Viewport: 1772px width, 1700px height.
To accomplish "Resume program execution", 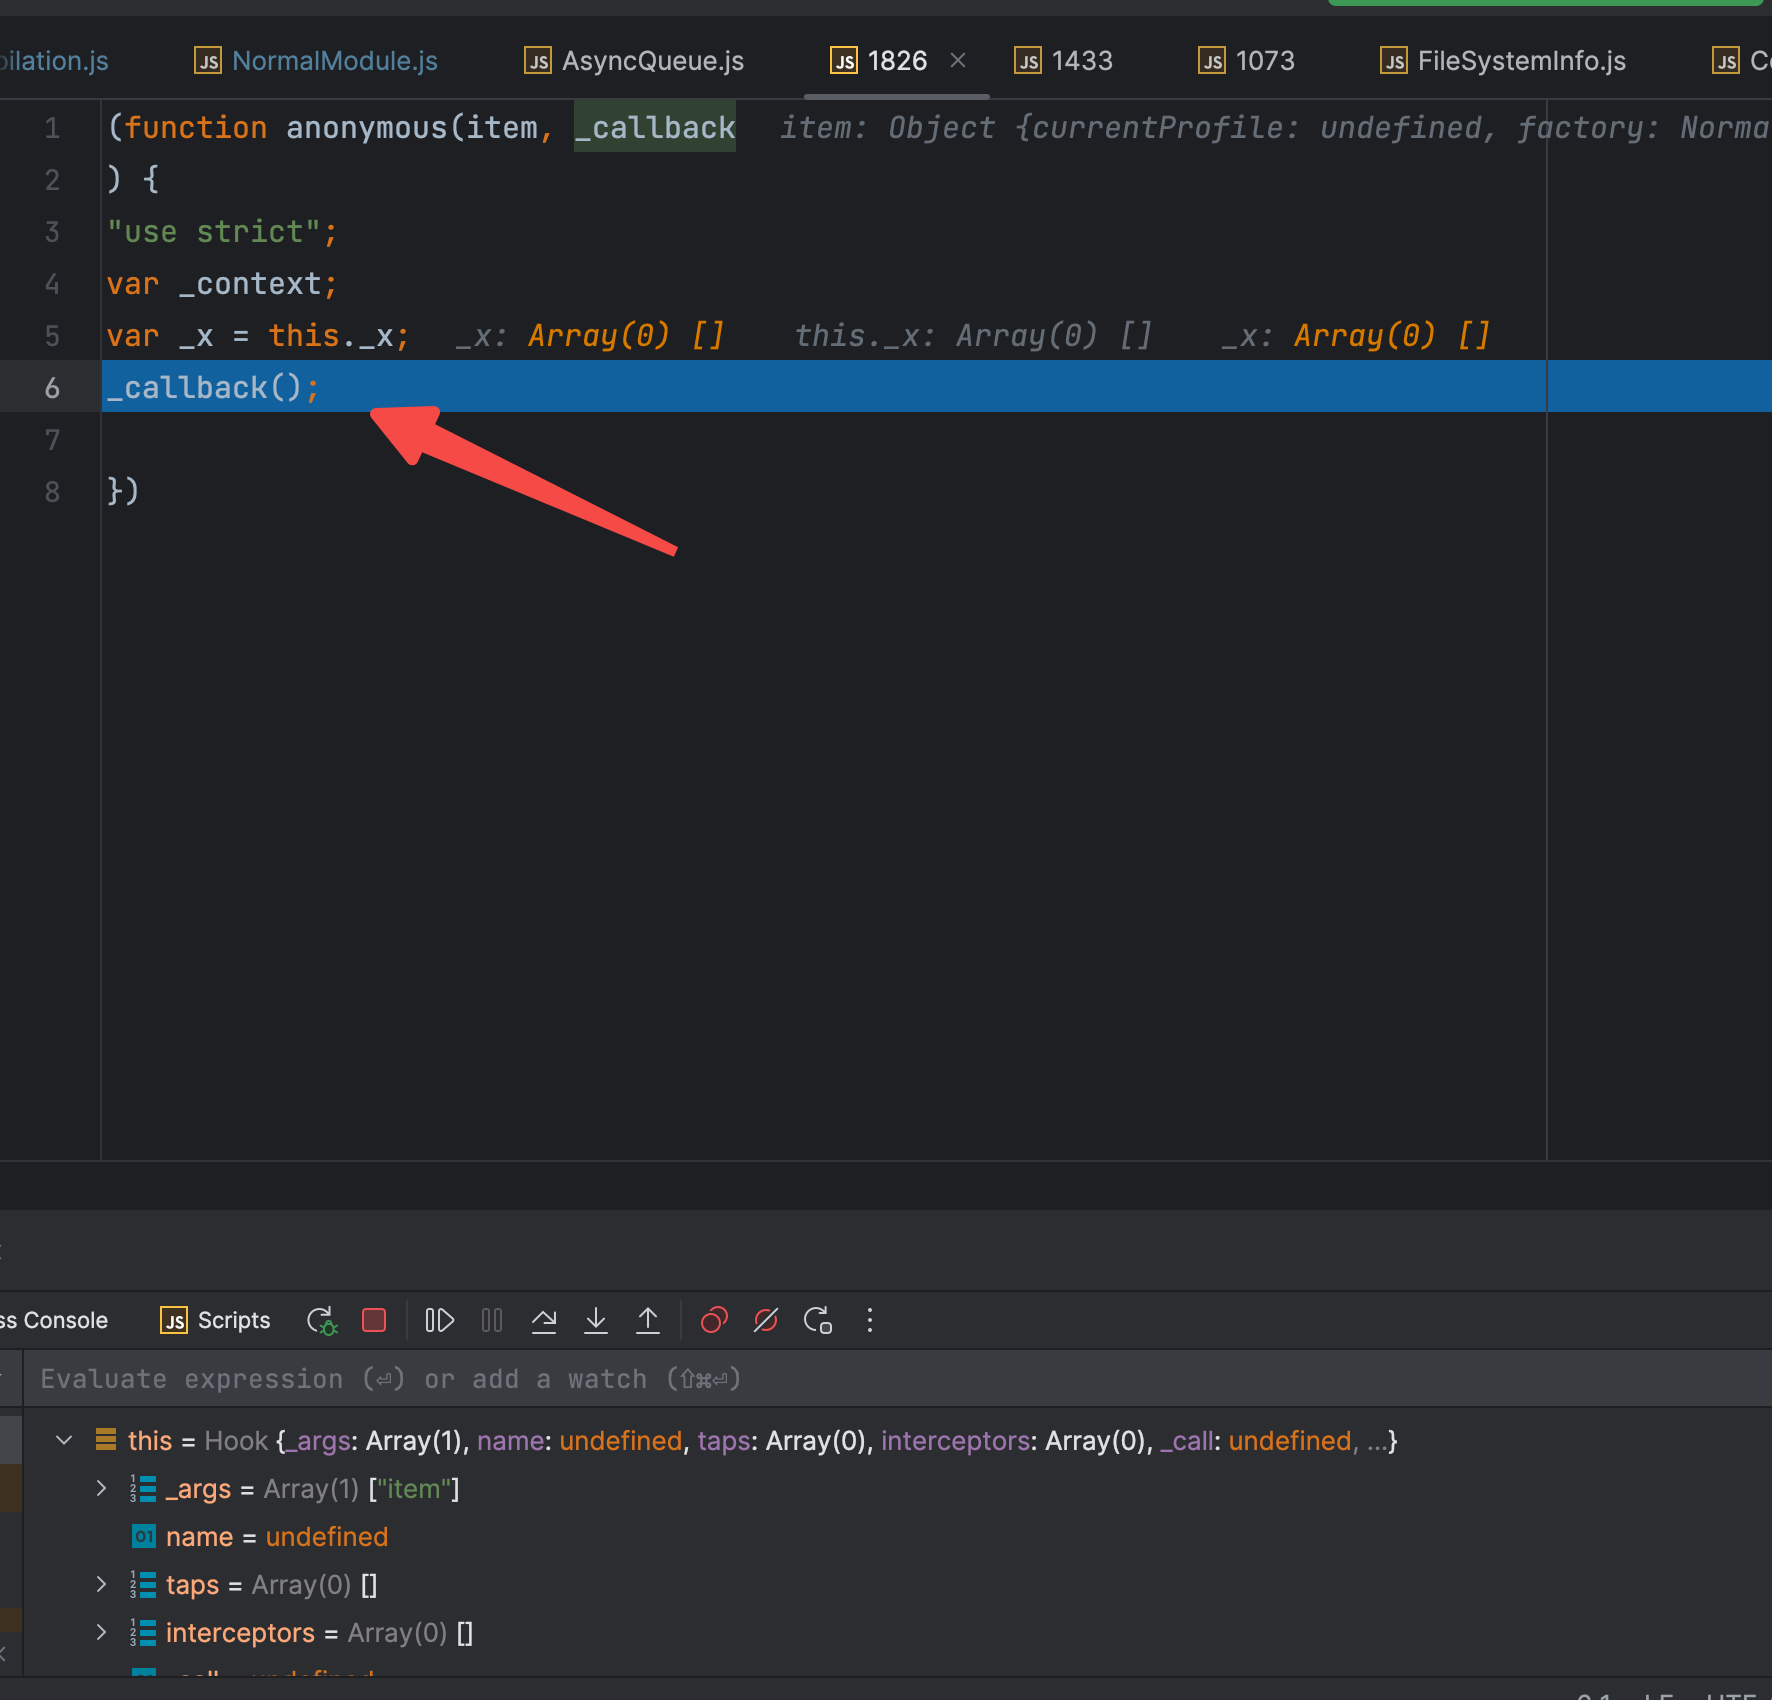I will [x=439, y=1321].
